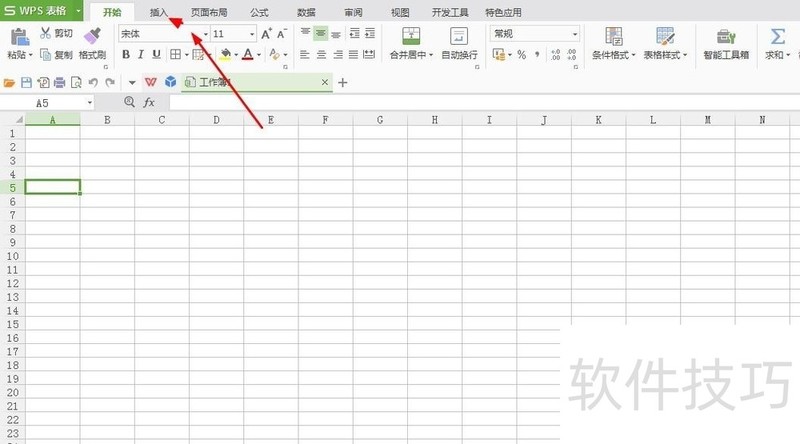
Task: Expand the font size dropdown showing 11
Action: coord(233,34)
